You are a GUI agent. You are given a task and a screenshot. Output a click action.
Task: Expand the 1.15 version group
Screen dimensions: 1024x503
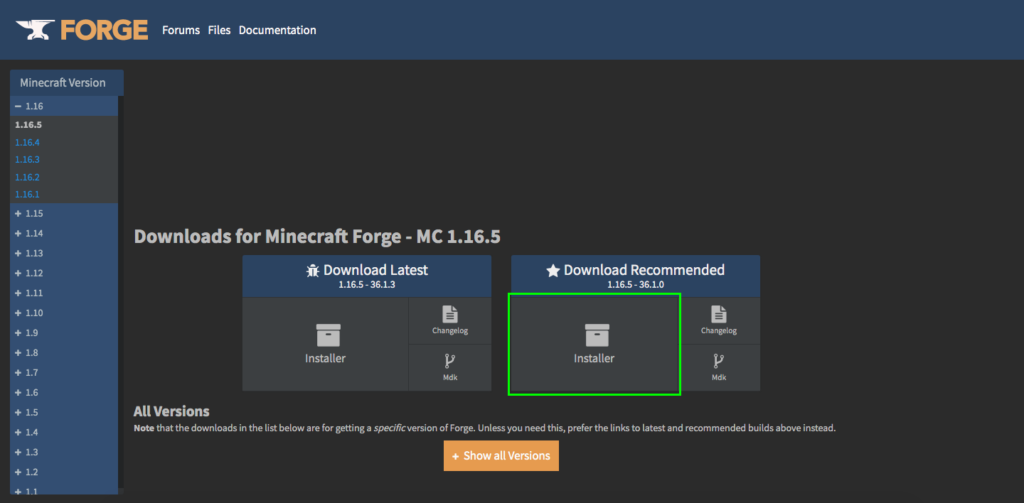18,214
